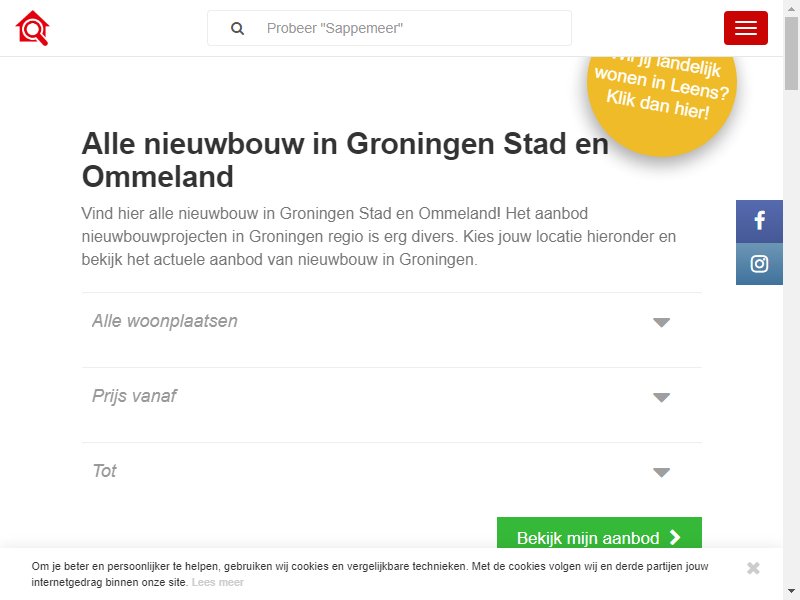Open the Lees meer cookie link

point(218,582)
